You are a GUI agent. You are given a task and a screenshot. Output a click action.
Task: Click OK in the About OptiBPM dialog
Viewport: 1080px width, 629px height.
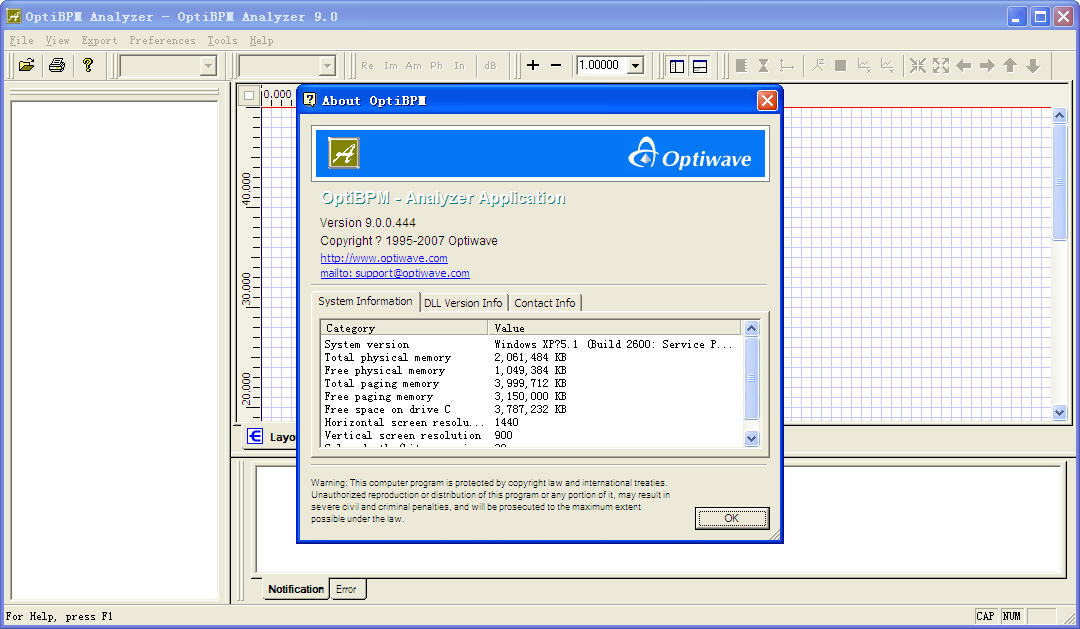tap(731, 518)
